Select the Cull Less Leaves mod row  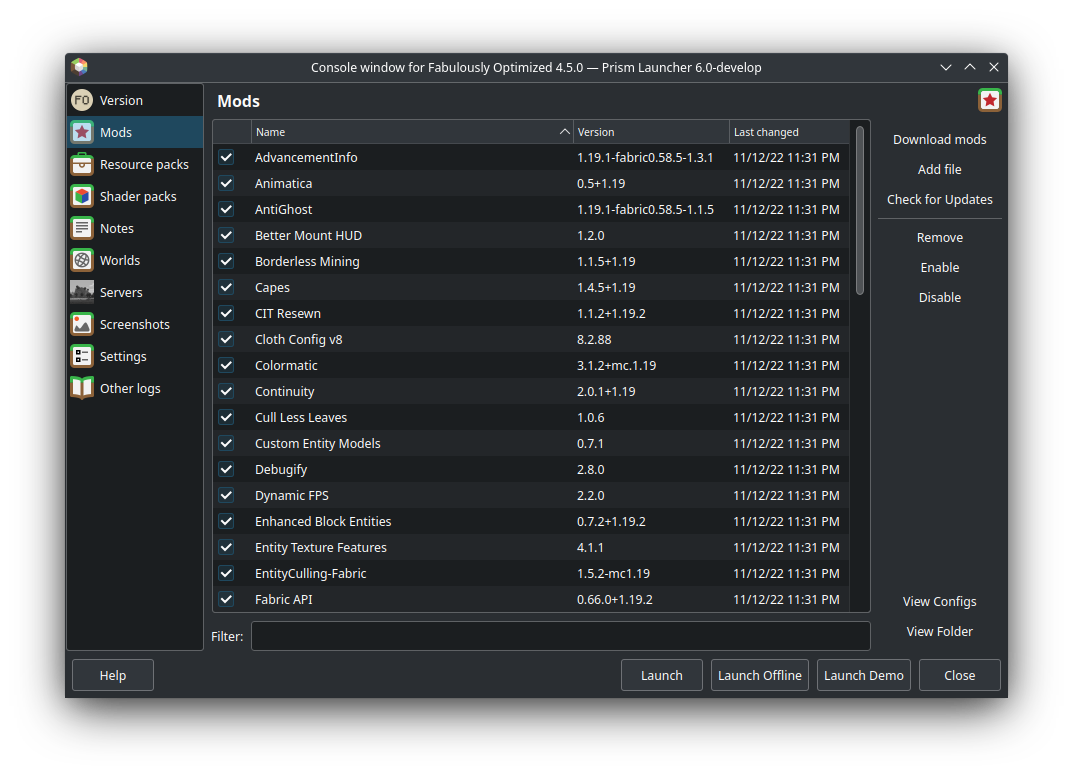pos(531,417)
